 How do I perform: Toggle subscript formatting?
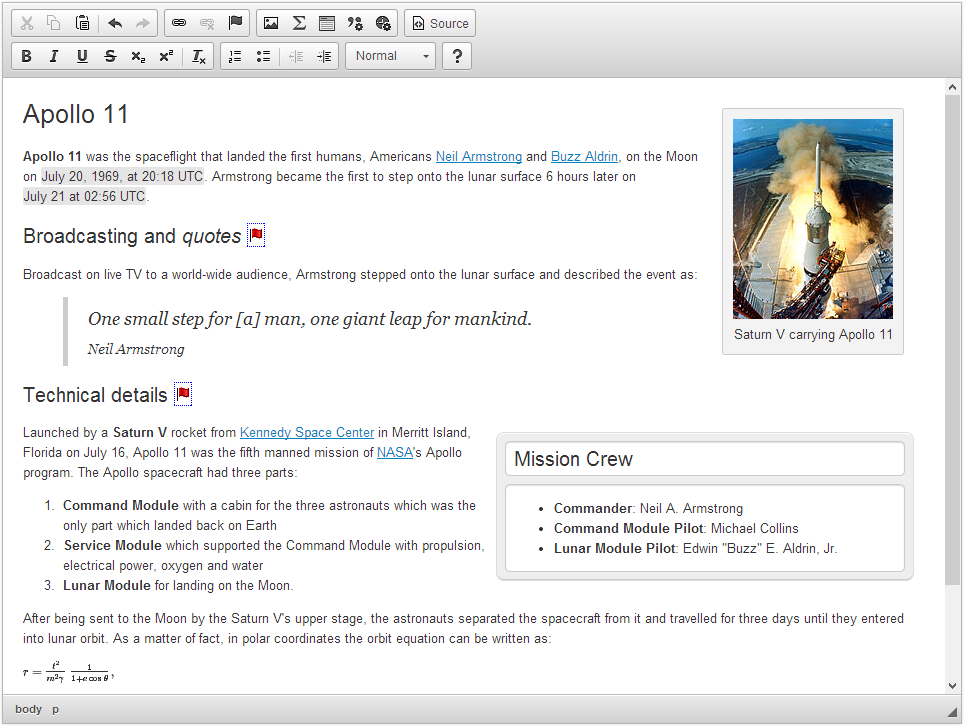coord(138,56)
